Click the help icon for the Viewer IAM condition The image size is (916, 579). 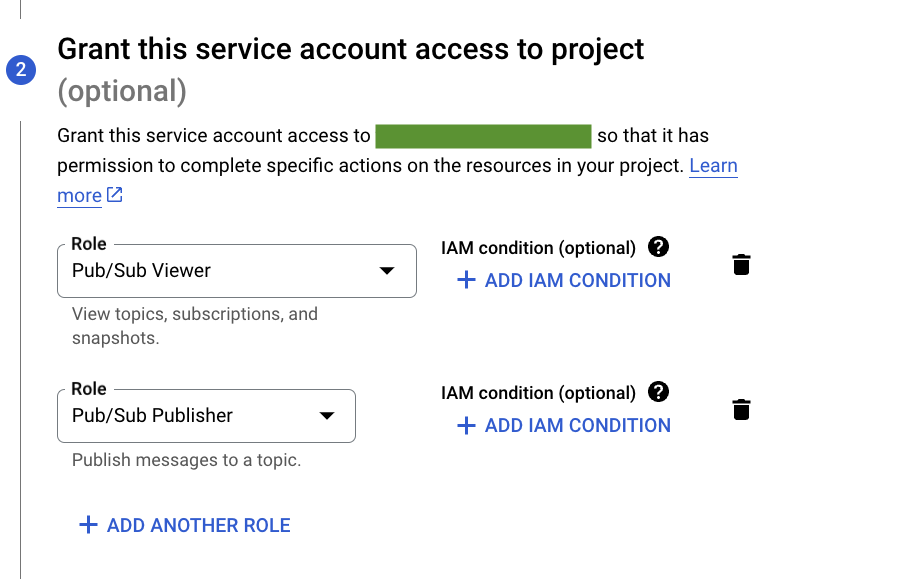(x=658, y=247)
